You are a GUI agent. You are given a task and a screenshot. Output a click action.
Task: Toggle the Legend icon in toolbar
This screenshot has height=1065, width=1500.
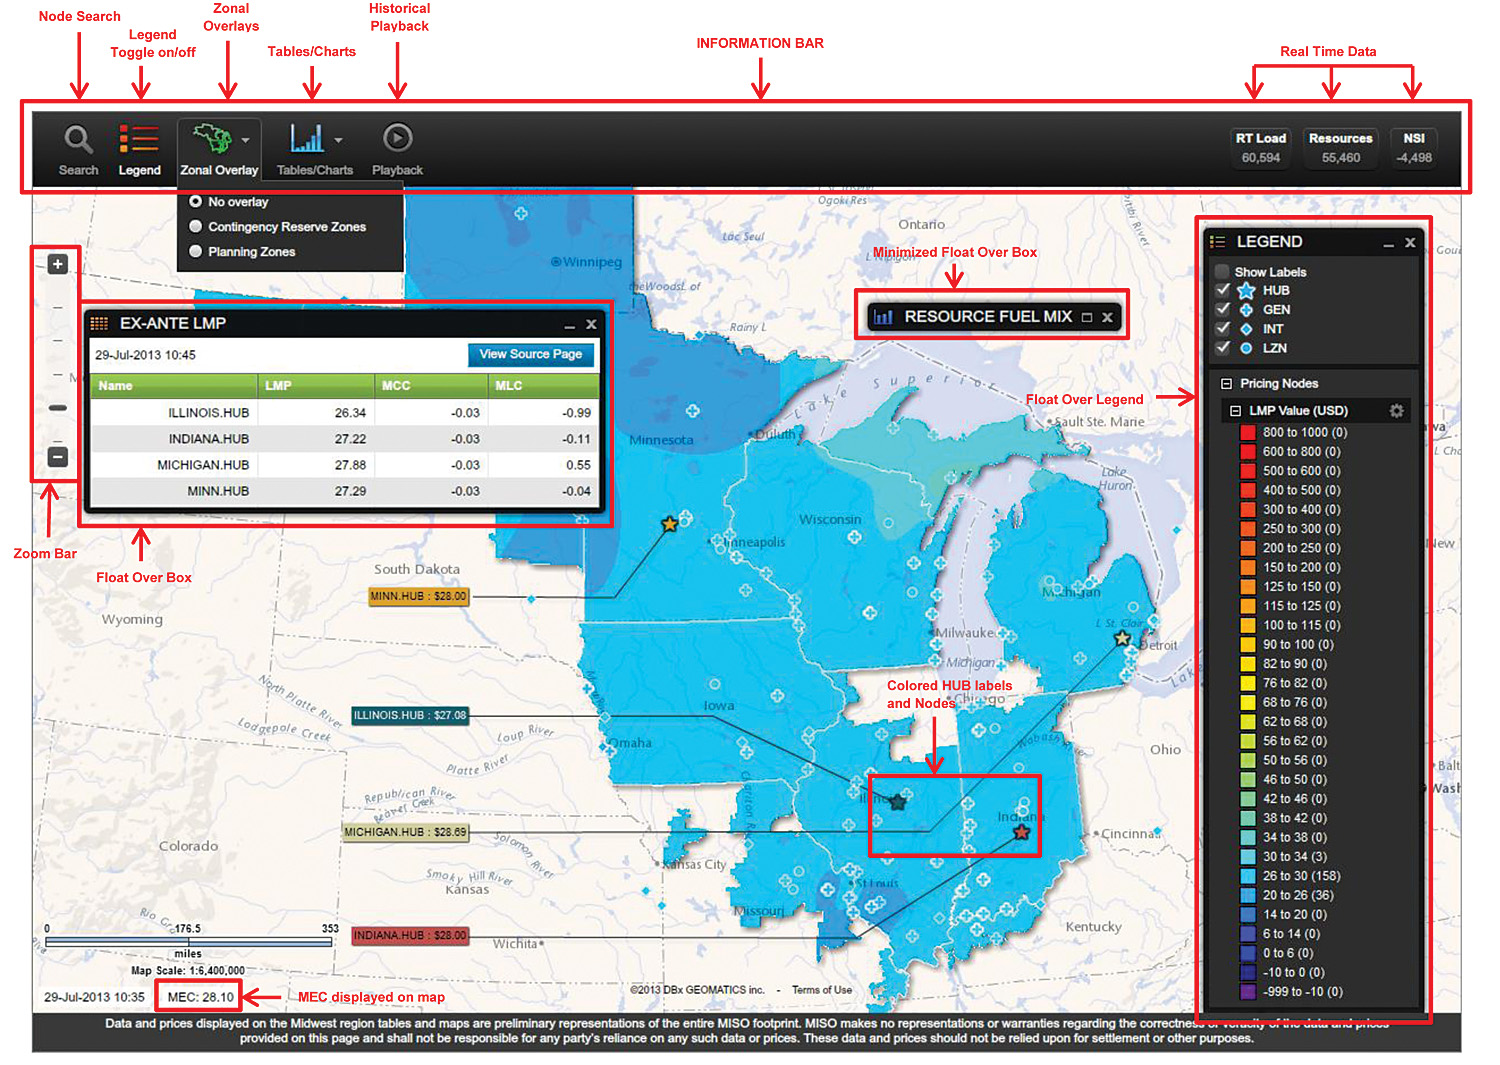[139, 139]
